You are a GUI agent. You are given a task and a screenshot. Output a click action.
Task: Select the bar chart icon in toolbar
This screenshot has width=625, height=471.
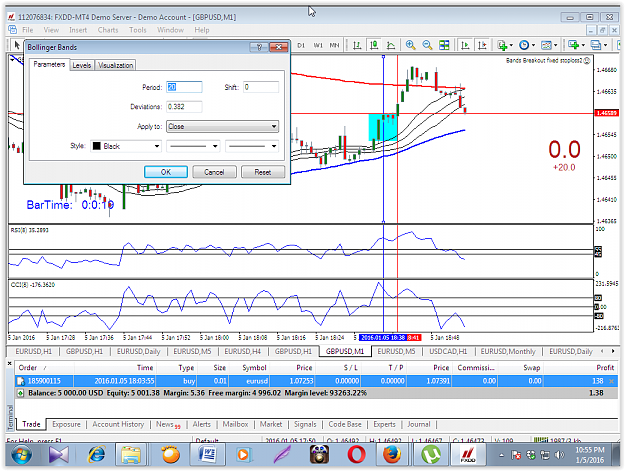click(357, 45)
